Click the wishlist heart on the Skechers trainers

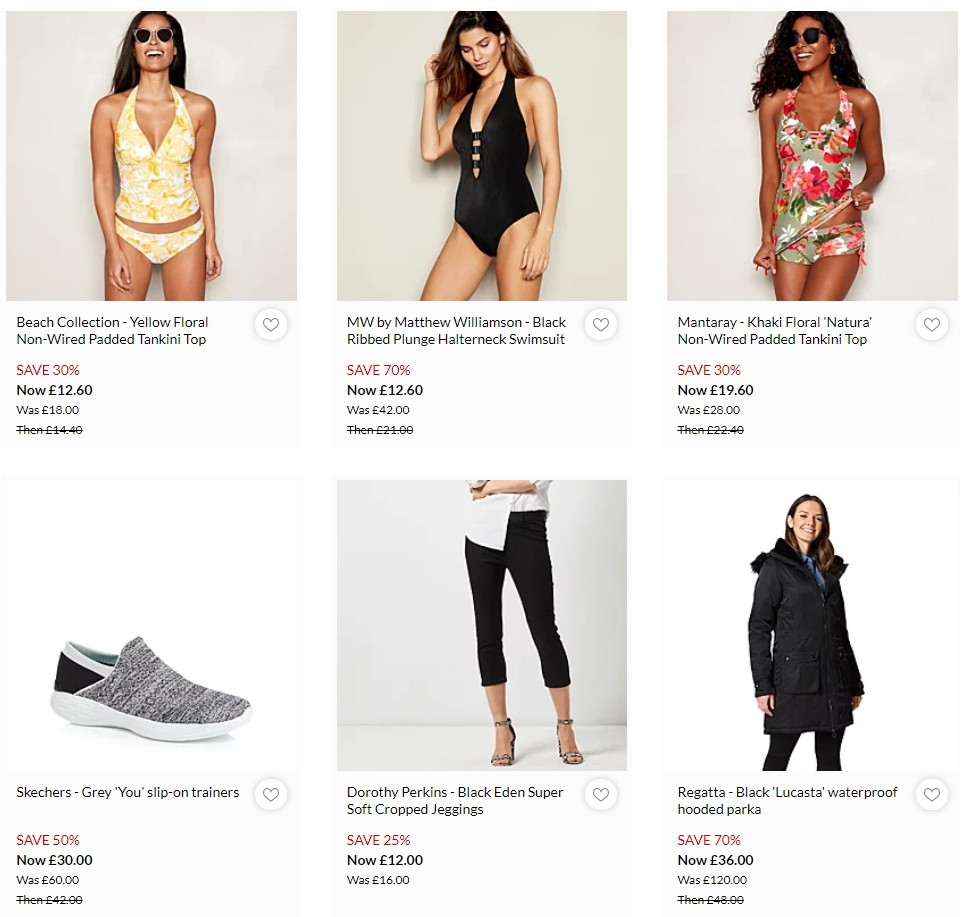(271, 794)
